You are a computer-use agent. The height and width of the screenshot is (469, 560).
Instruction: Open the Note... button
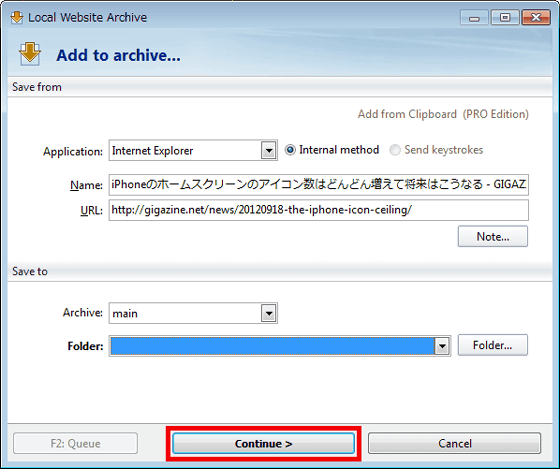coord(492,236)
